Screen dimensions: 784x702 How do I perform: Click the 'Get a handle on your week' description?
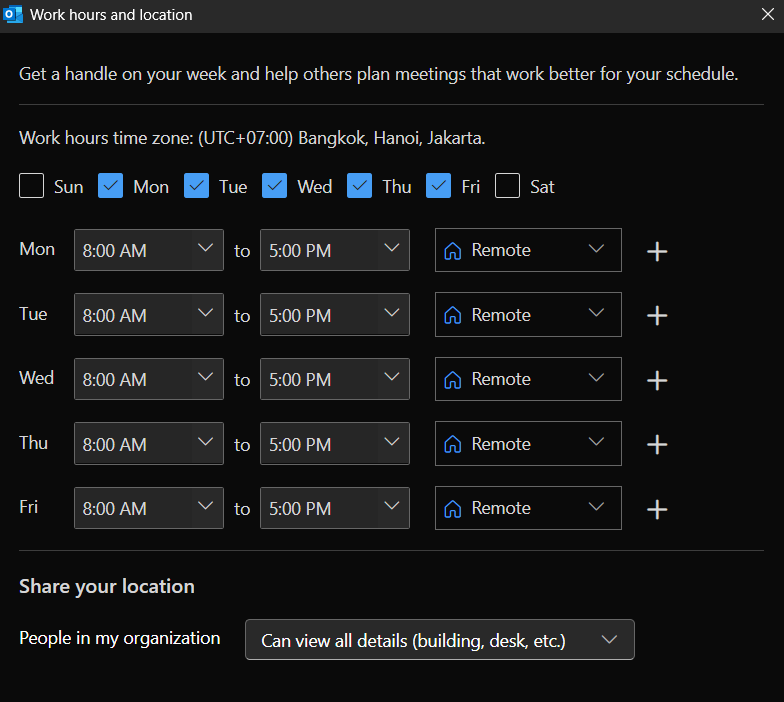378,74
